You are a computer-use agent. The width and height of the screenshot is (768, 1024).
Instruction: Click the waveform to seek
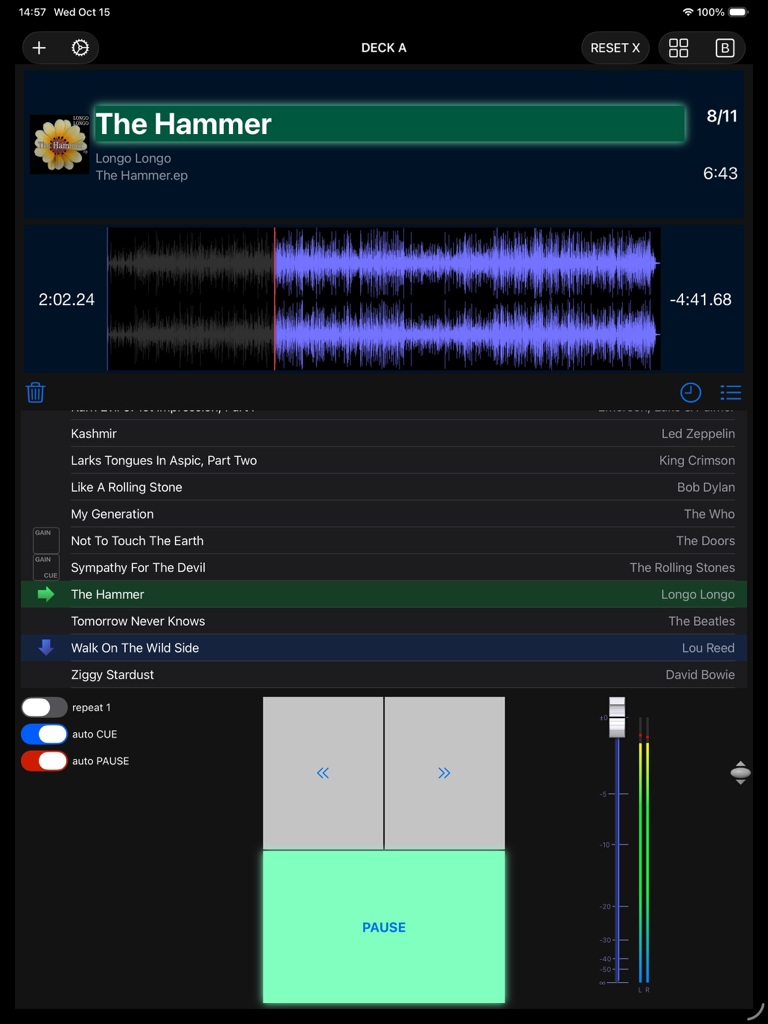click(384, 299)
